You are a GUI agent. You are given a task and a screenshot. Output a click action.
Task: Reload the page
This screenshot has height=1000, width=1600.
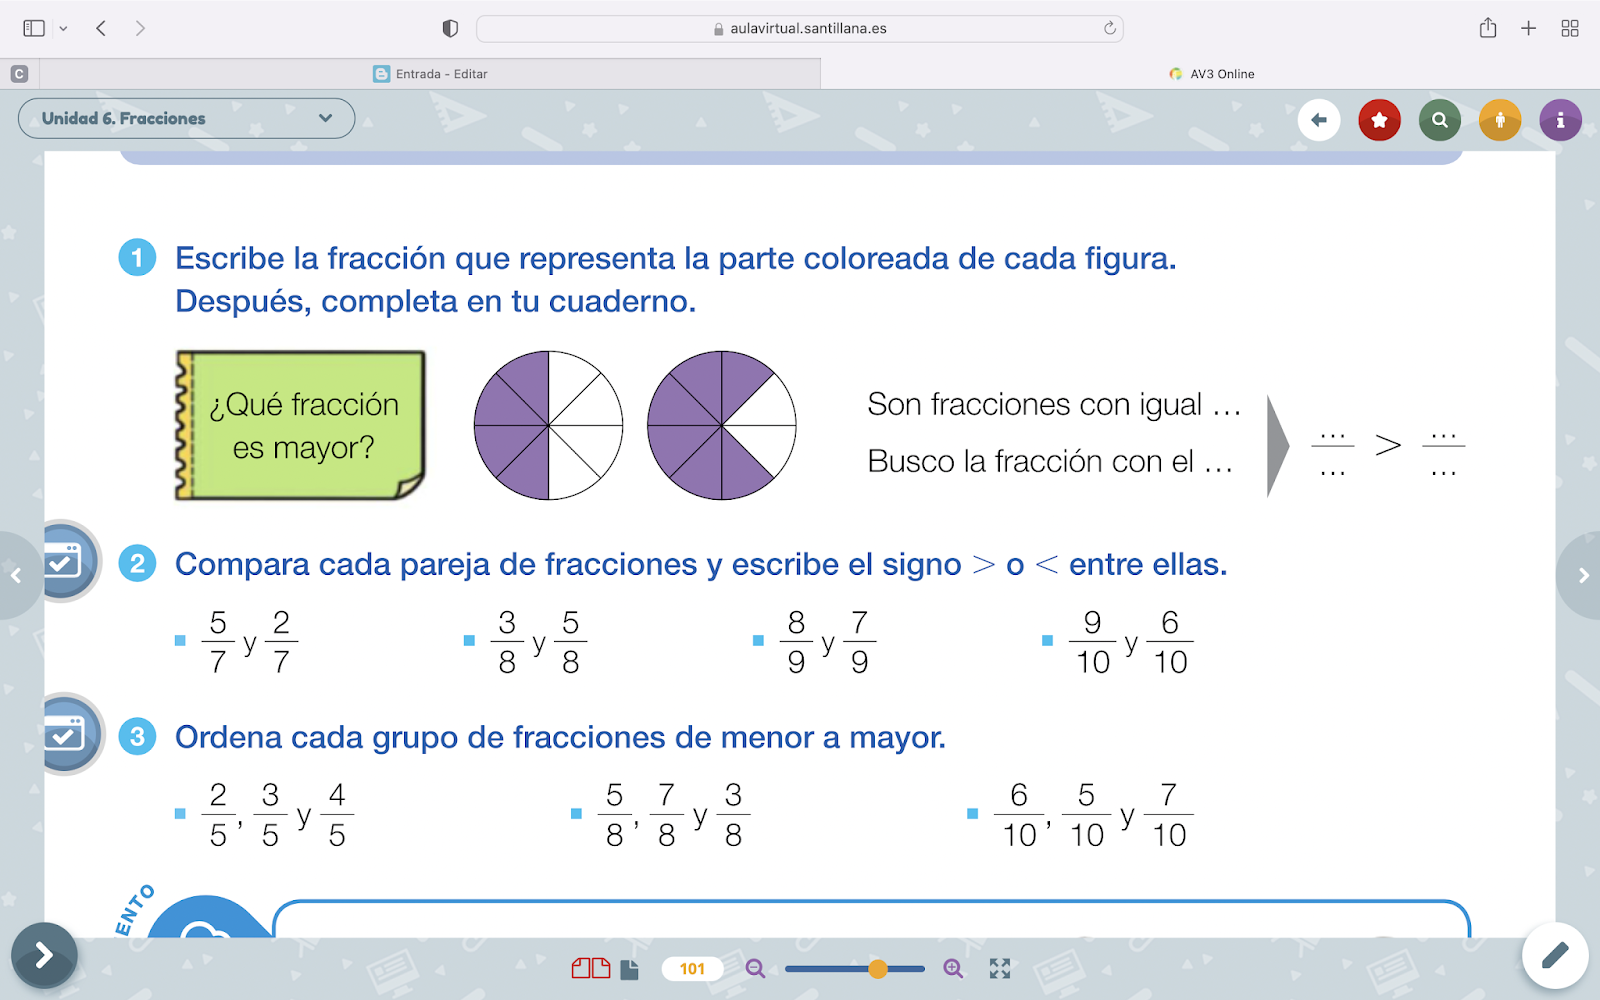[1109, 28]
